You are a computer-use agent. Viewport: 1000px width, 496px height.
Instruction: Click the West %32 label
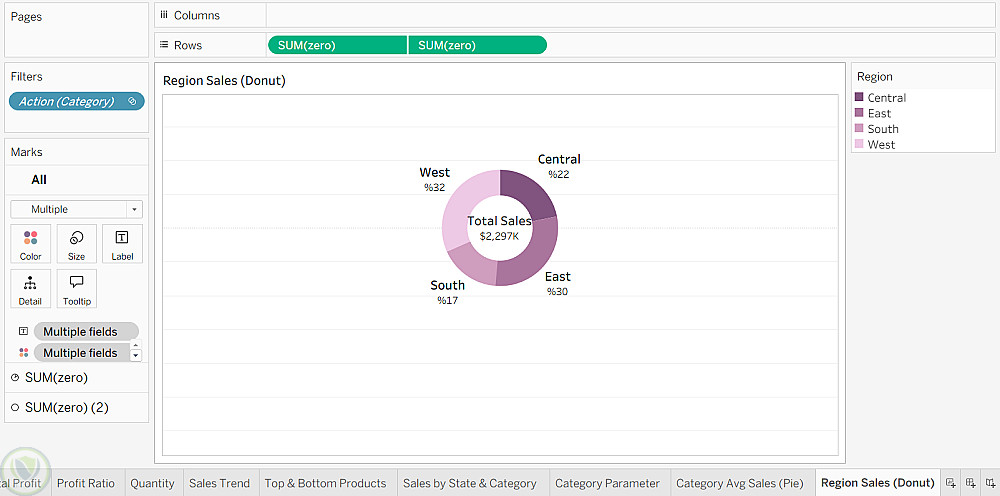point(434,179)
